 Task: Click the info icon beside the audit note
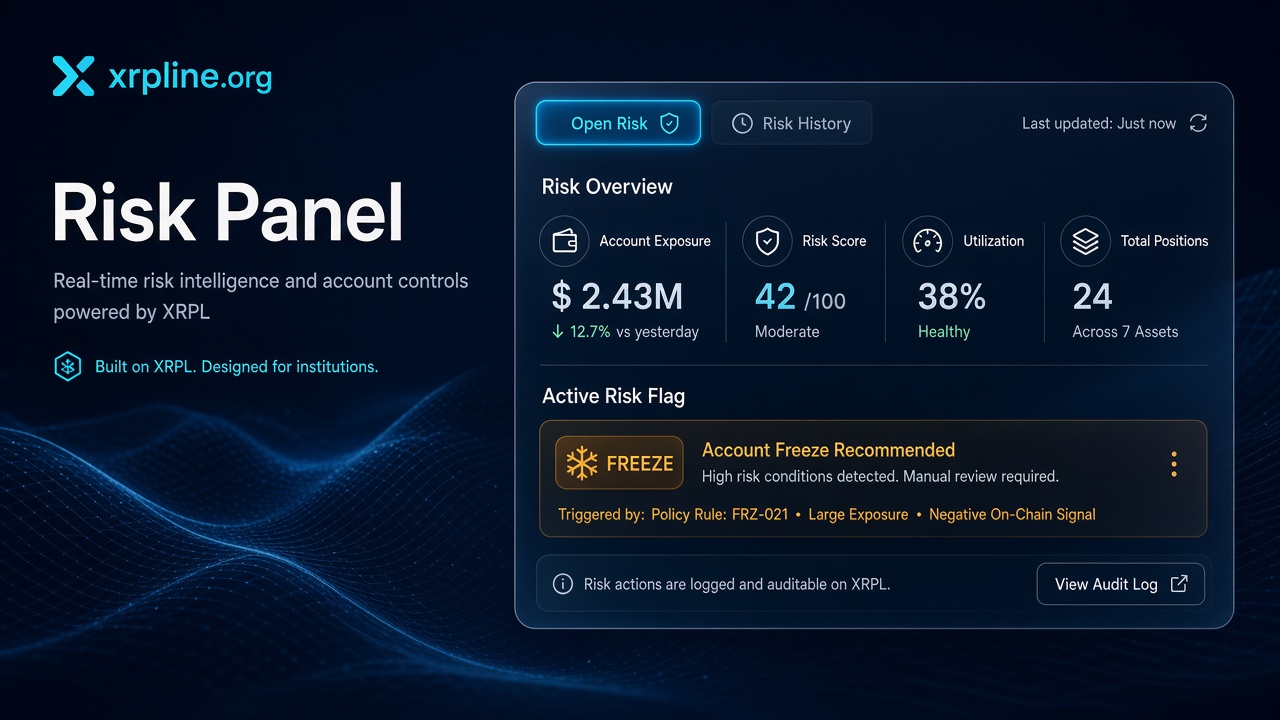tap(564, 584)
